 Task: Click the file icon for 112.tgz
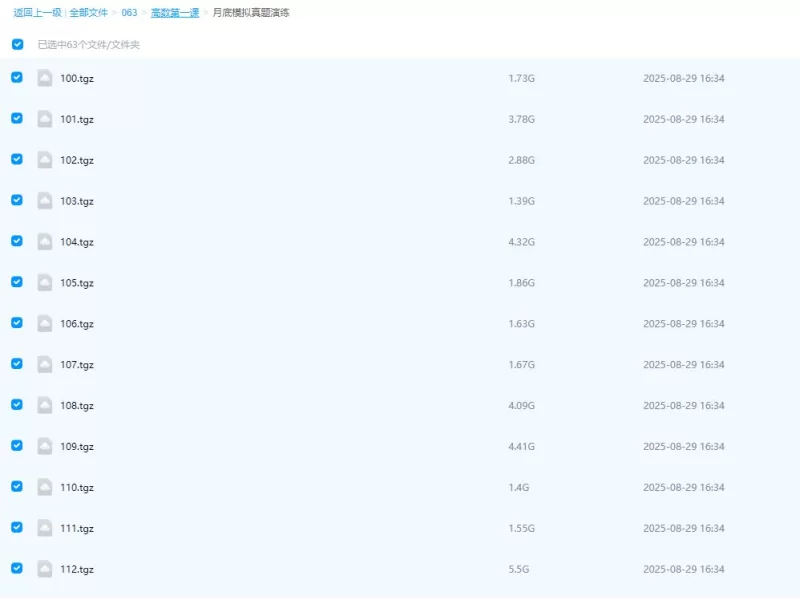[x=45, y=568]
